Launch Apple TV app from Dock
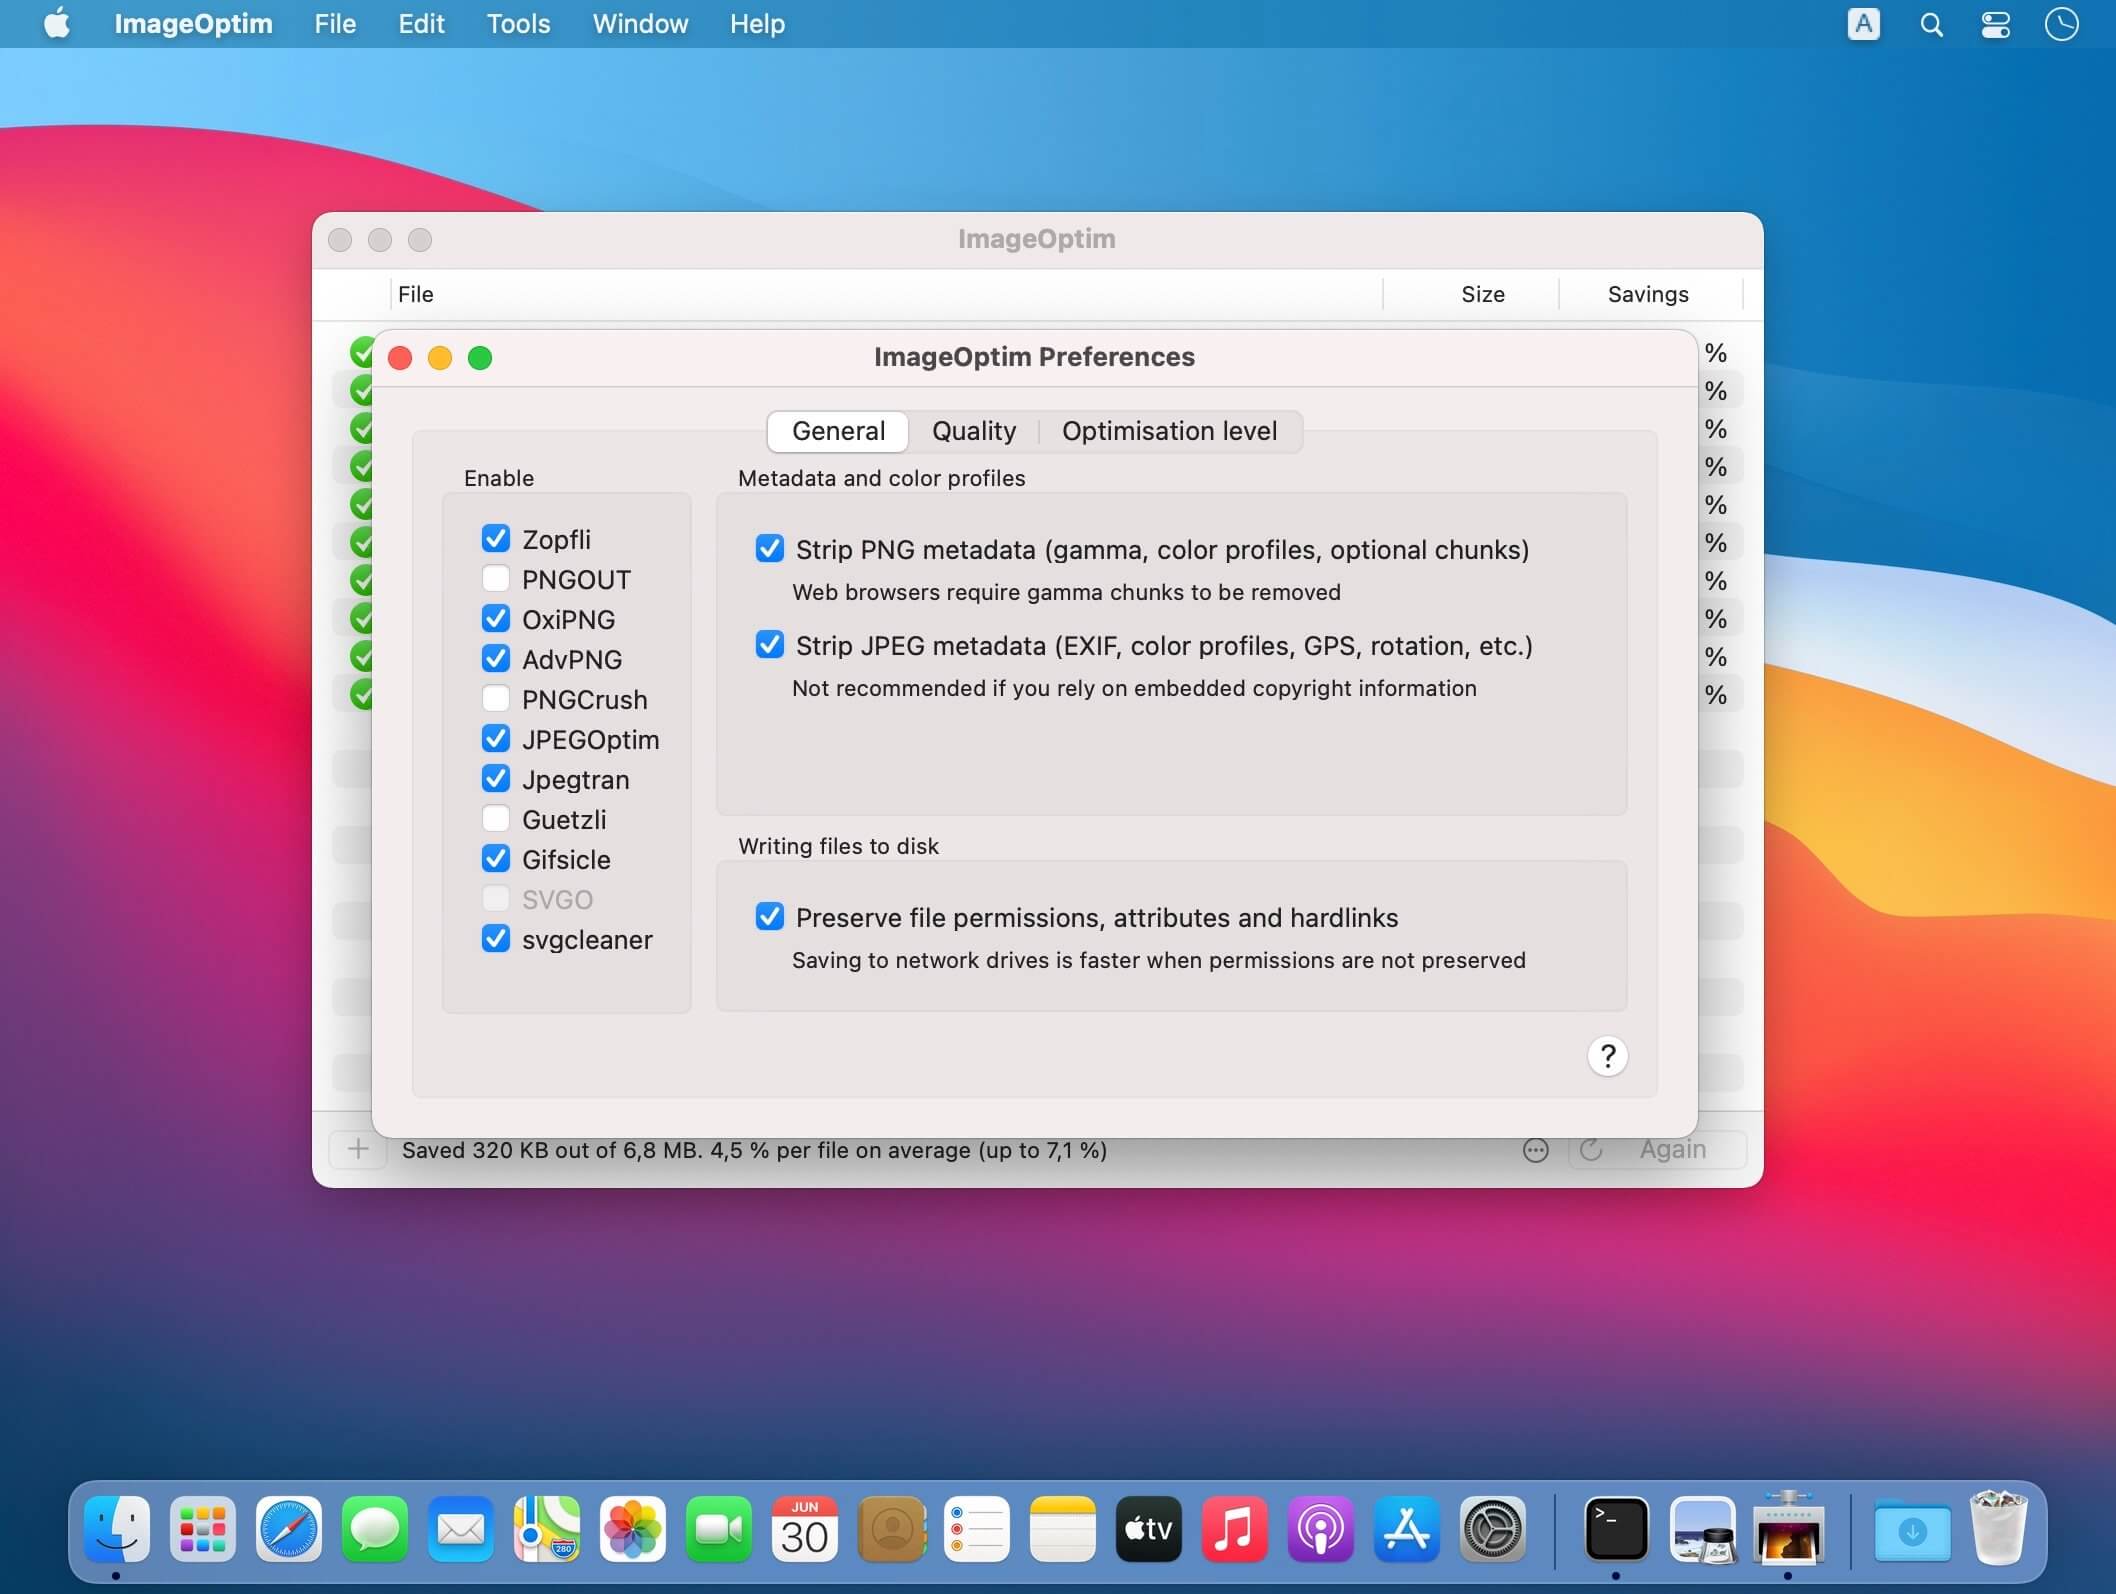The width and height of the screenshot is (2116, 1594). pyautogui.click(x=1149, y=1528)
